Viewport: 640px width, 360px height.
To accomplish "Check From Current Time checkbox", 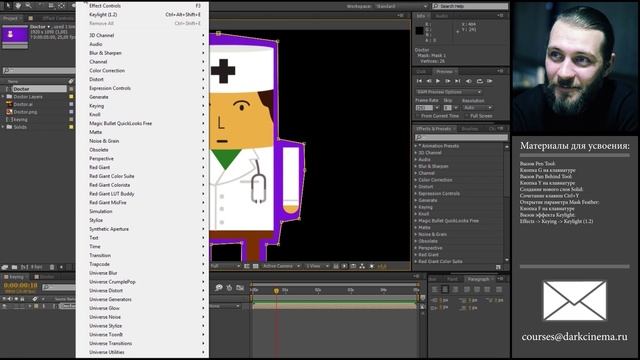I will click(418, 116).
